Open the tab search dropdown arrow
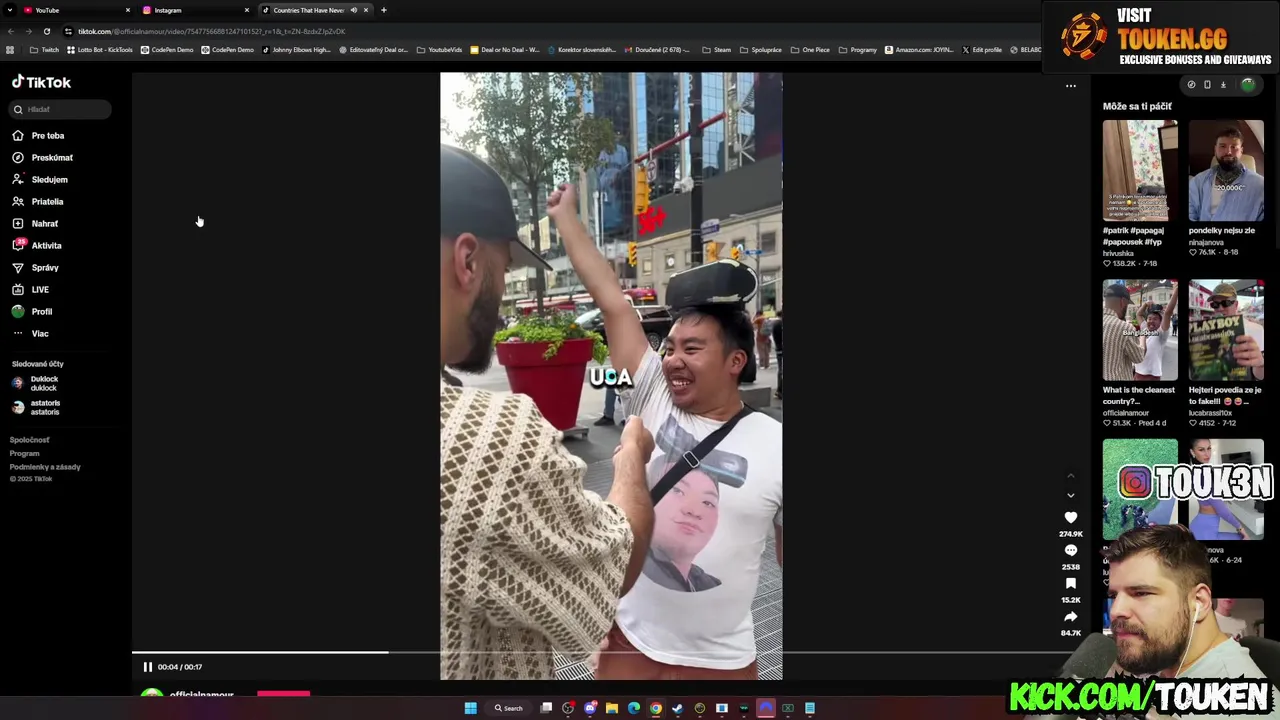The height and width of the screenshot is (720, 1280). 9,10
